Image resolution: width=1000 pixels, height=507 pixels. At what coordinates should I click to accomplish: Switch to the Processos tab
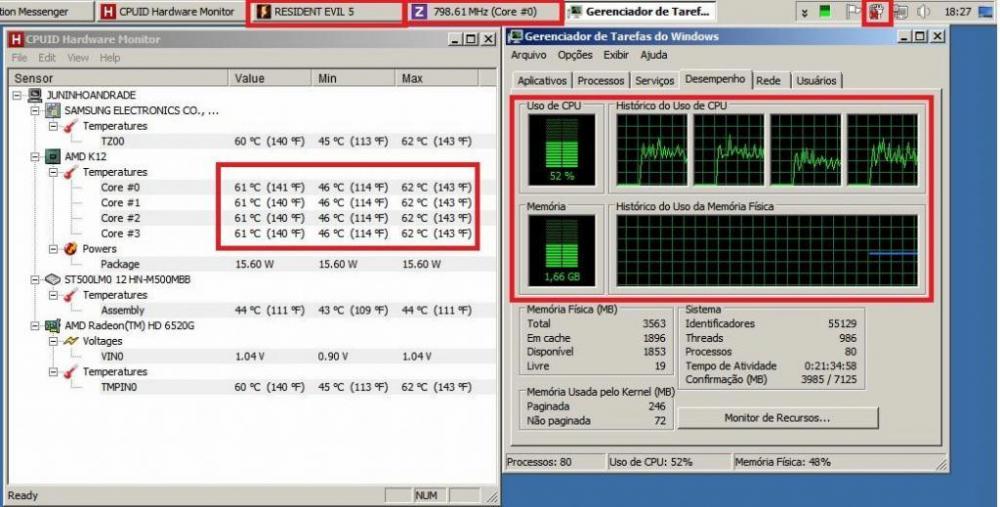coord(601,81)
